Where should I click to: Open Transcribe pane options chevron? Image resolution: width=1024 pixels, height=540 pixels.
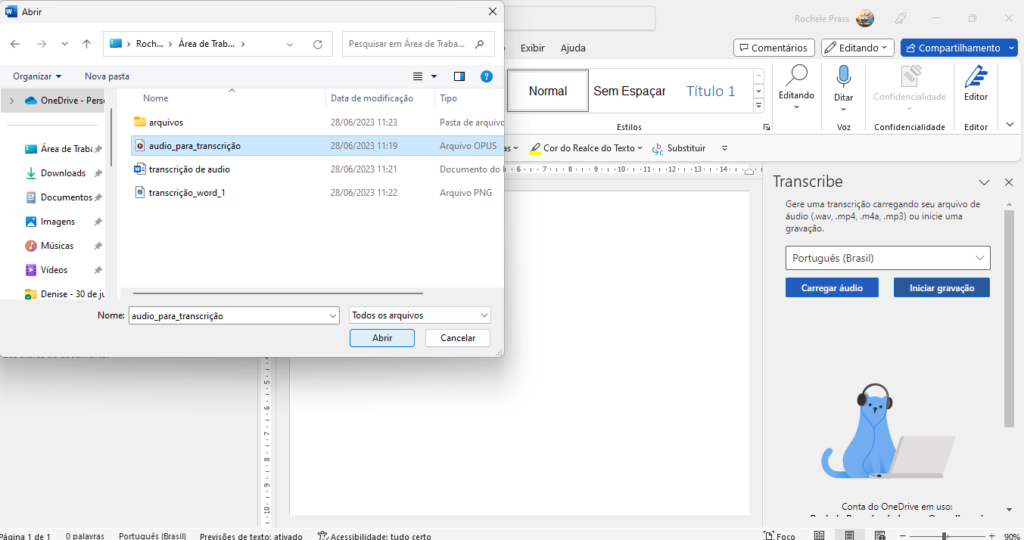tap(984, 182)
